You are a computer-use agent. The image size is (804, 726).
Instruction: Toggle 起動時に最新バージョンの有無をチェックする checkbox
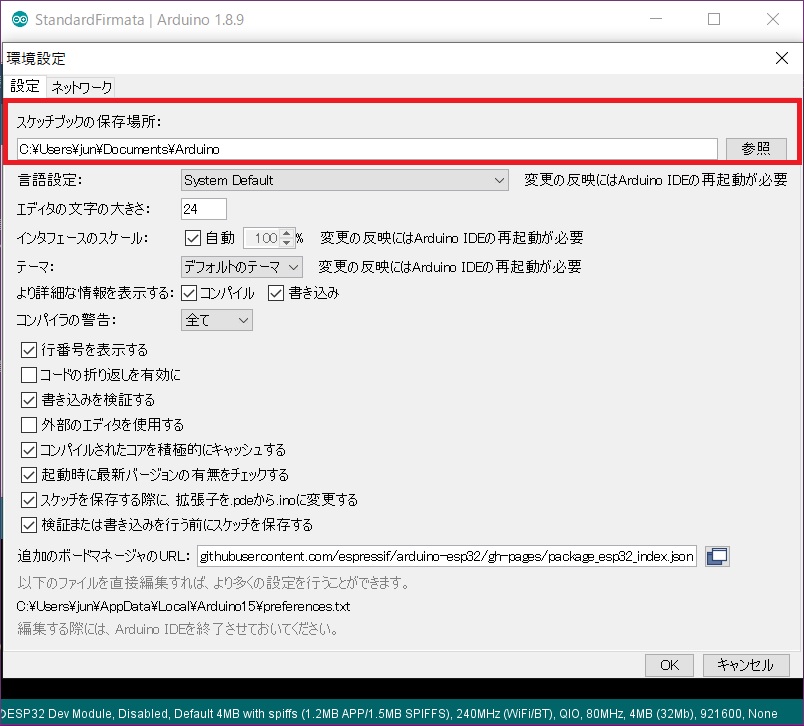point(29,475)
